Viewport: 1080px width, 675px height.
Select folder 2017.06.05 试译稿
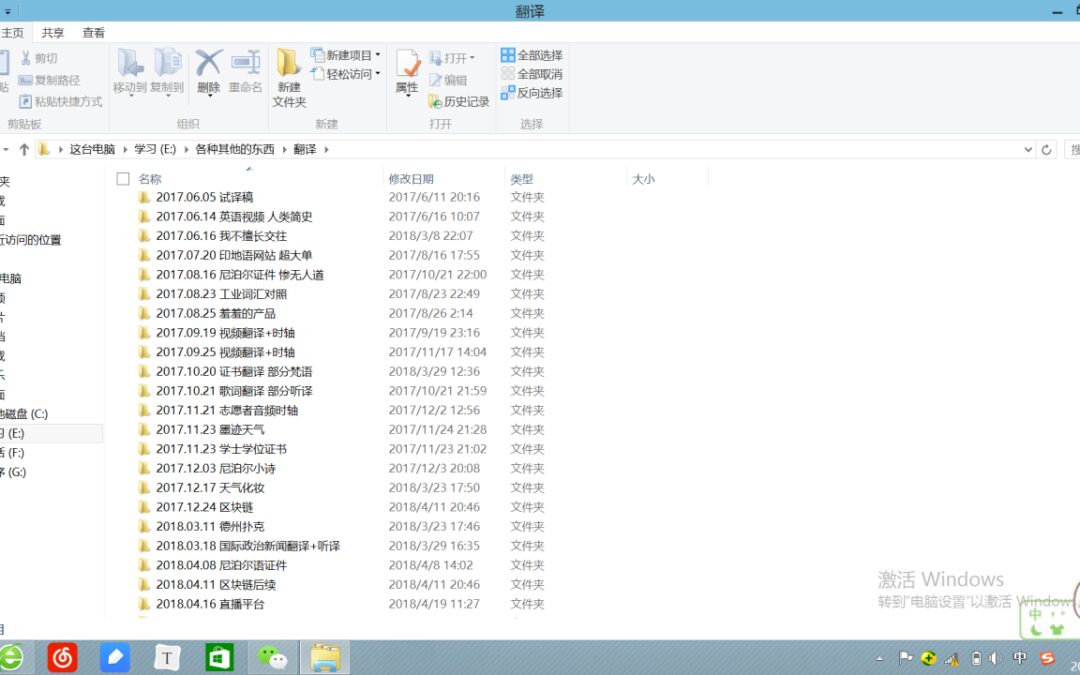pyautogui.click(x=205, y=197)
